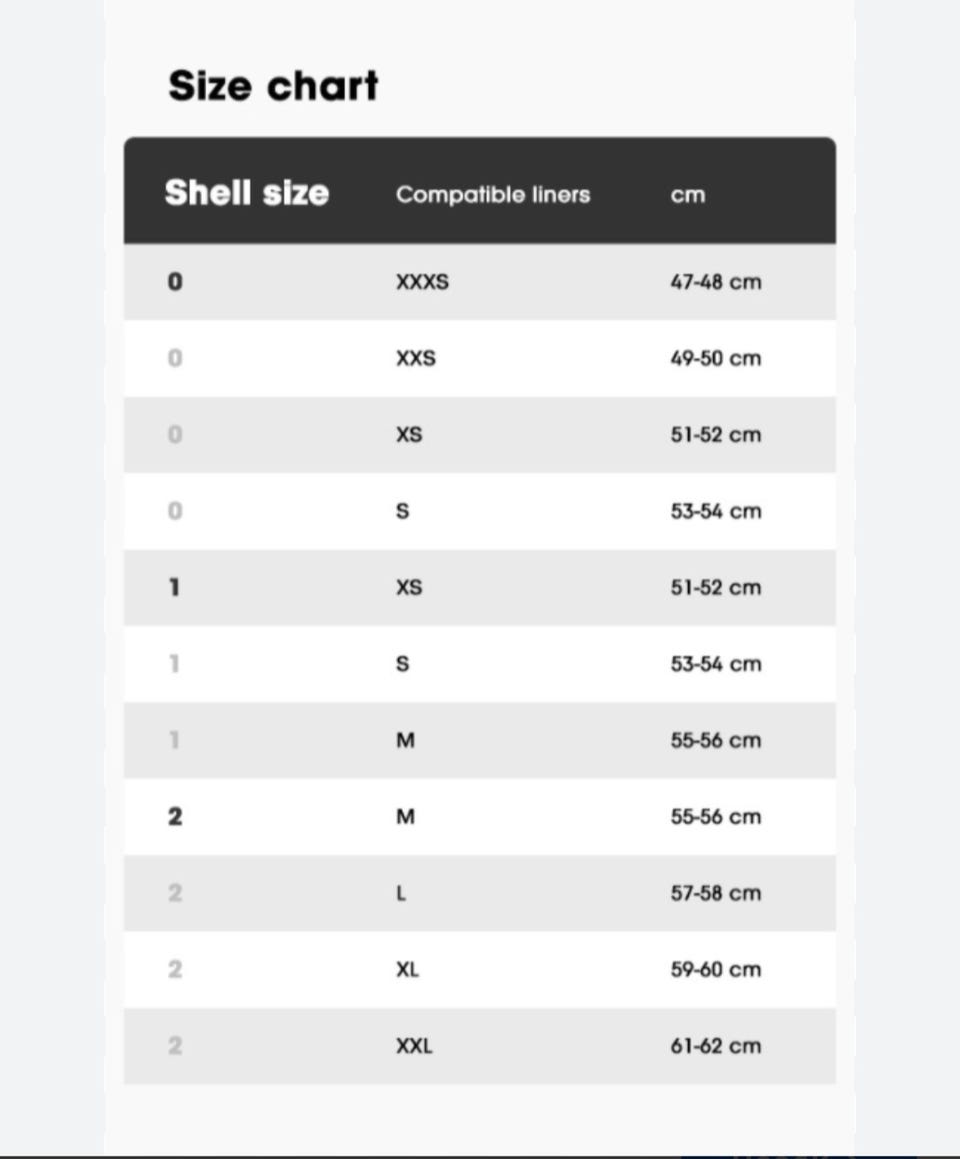Click the 47-48 cm measurement
The width and height of the screenshot is (960, 1159).
[715, 282]
